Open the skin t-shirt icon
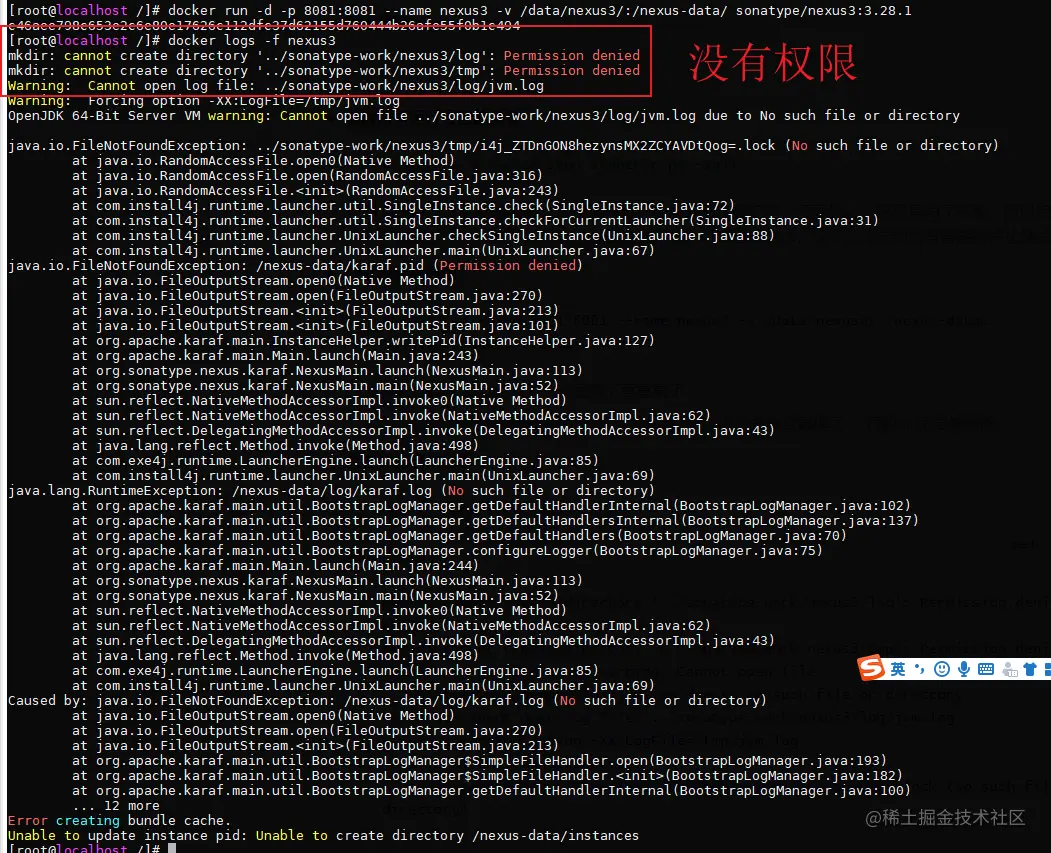 pyautogui.click(x=1030, y=669)
